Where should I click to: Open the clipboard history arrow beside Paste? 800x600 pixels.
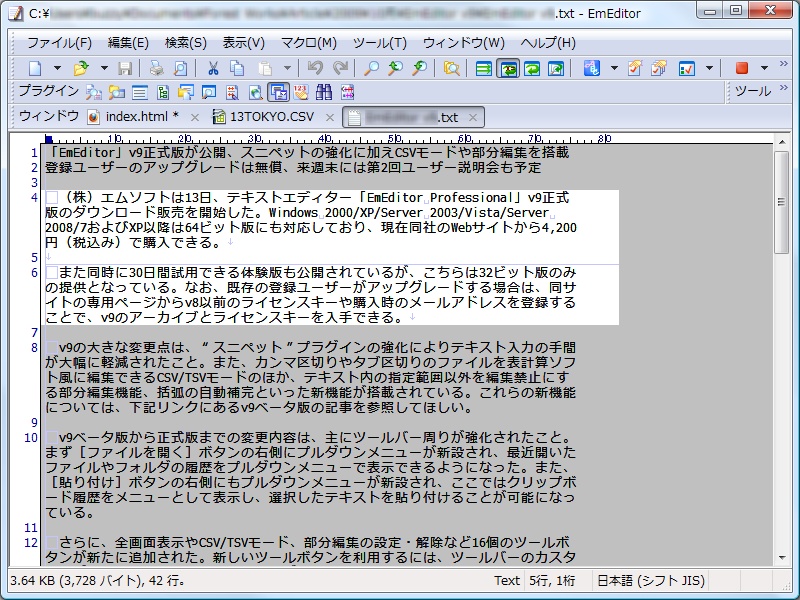point(287,68)
